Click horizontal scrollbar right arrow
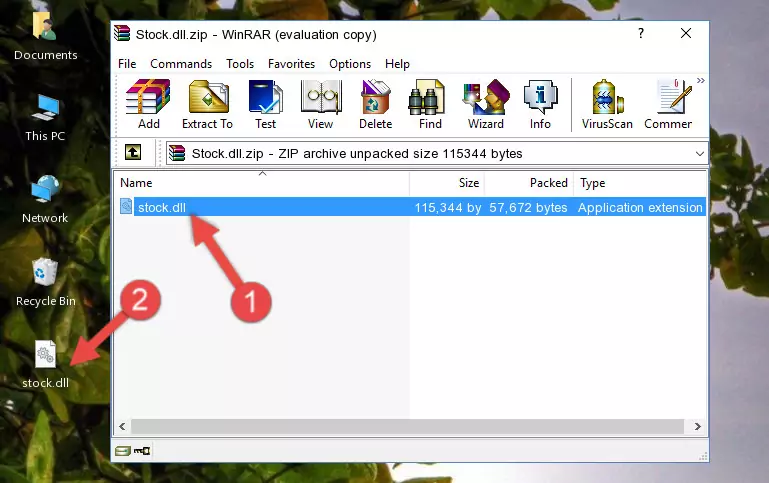769x483 pixels. click(x=697, y=427)
